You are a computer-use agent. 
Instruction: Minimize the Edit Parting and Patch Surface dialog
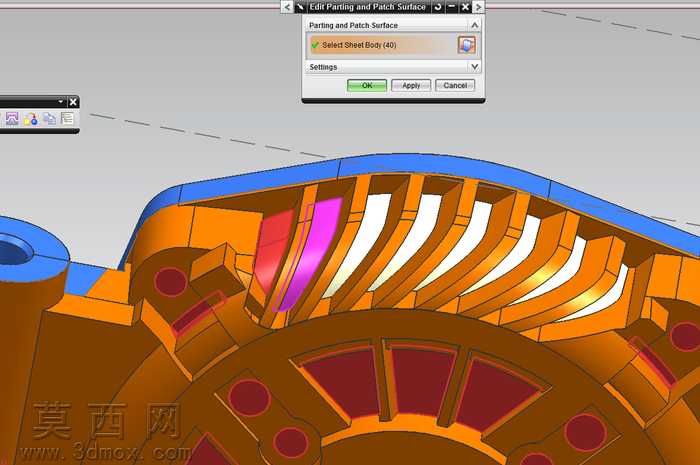tap(452, 7)
